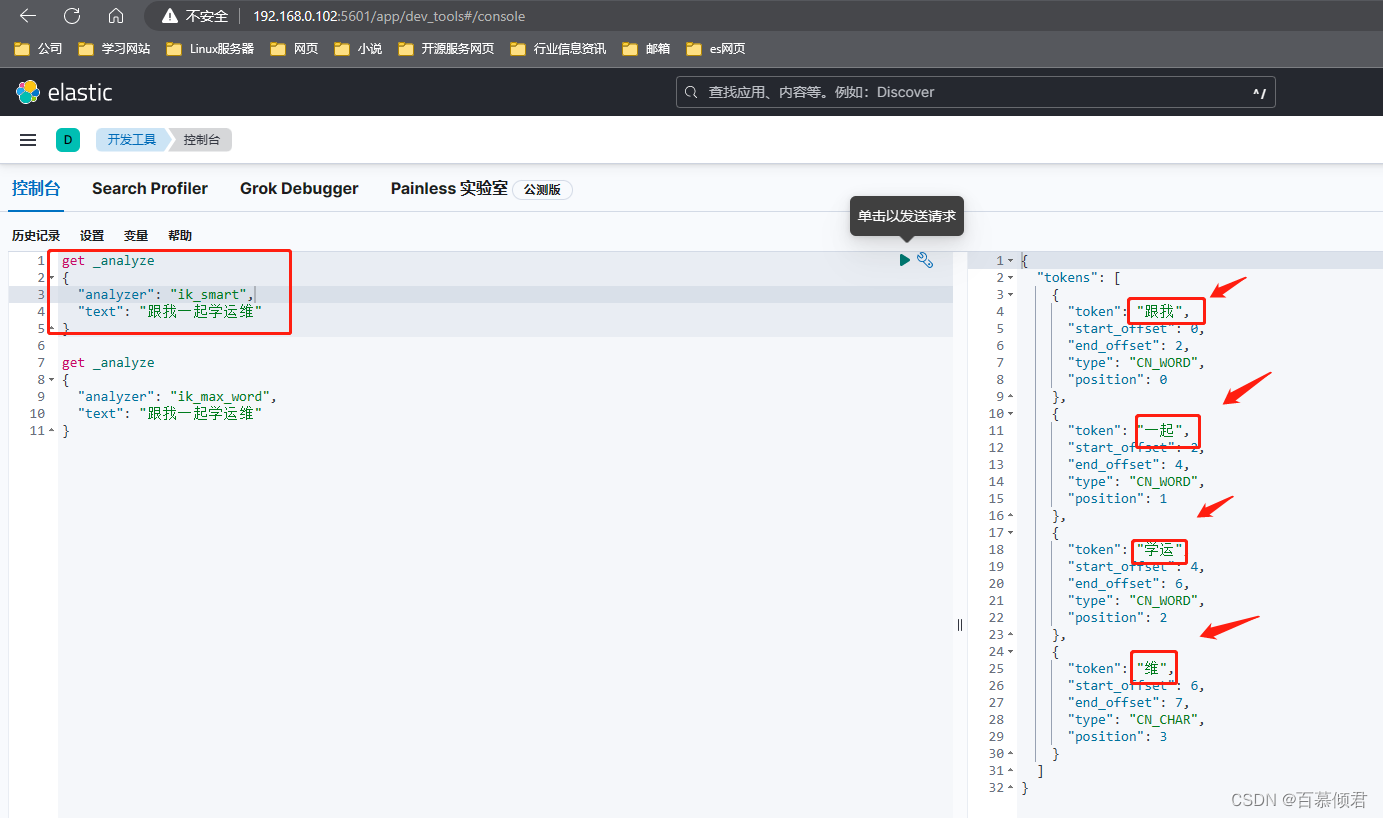Collapse first token object at response line 3
1383x818 pixels.
click(x=1011, y=295)
